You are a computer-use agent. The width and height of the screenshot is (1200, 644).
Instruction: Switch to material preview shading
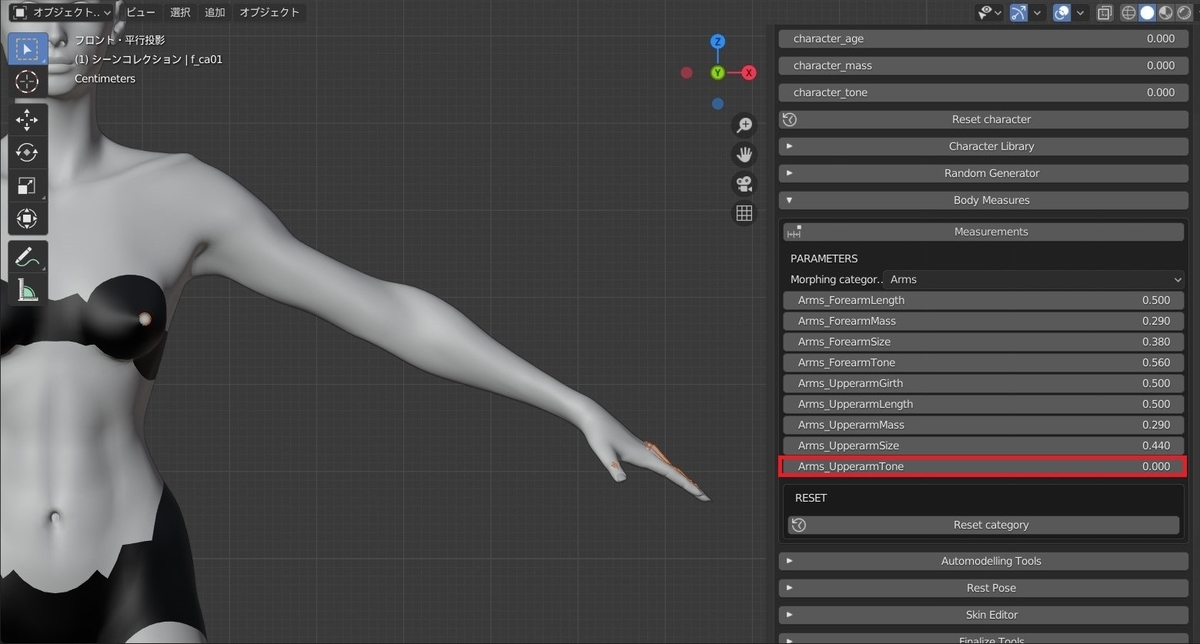[1165, 12]
